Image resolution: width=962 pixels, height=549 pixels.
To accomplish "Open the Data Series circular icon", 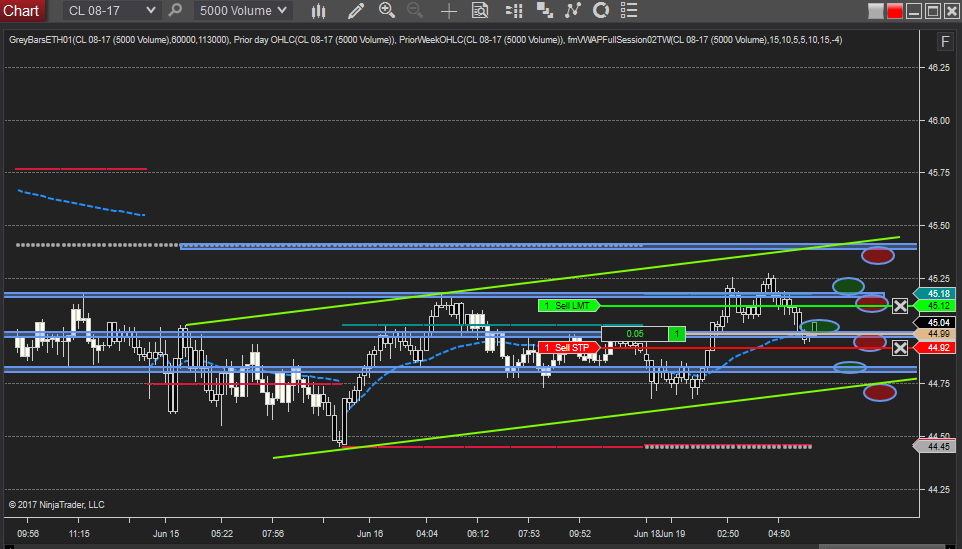I will [601, 10].
